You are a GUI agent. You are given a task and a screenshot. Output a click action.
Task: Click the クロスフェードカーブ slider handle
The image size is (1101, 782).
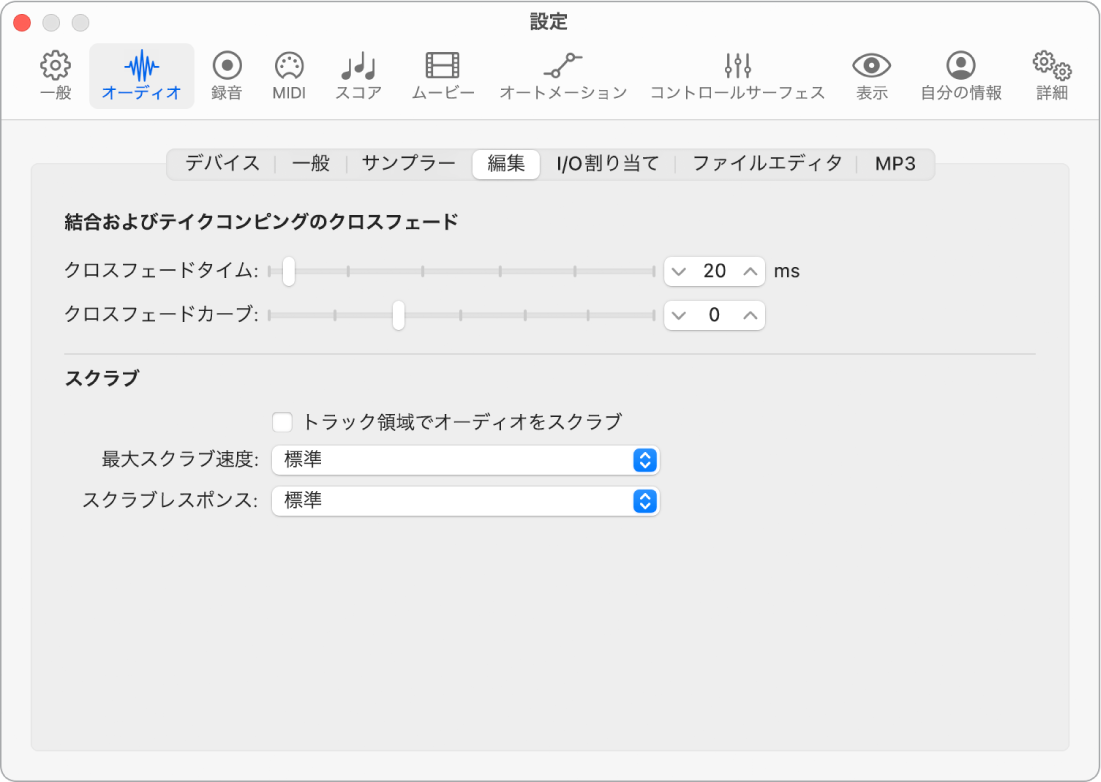pos(398,315)
